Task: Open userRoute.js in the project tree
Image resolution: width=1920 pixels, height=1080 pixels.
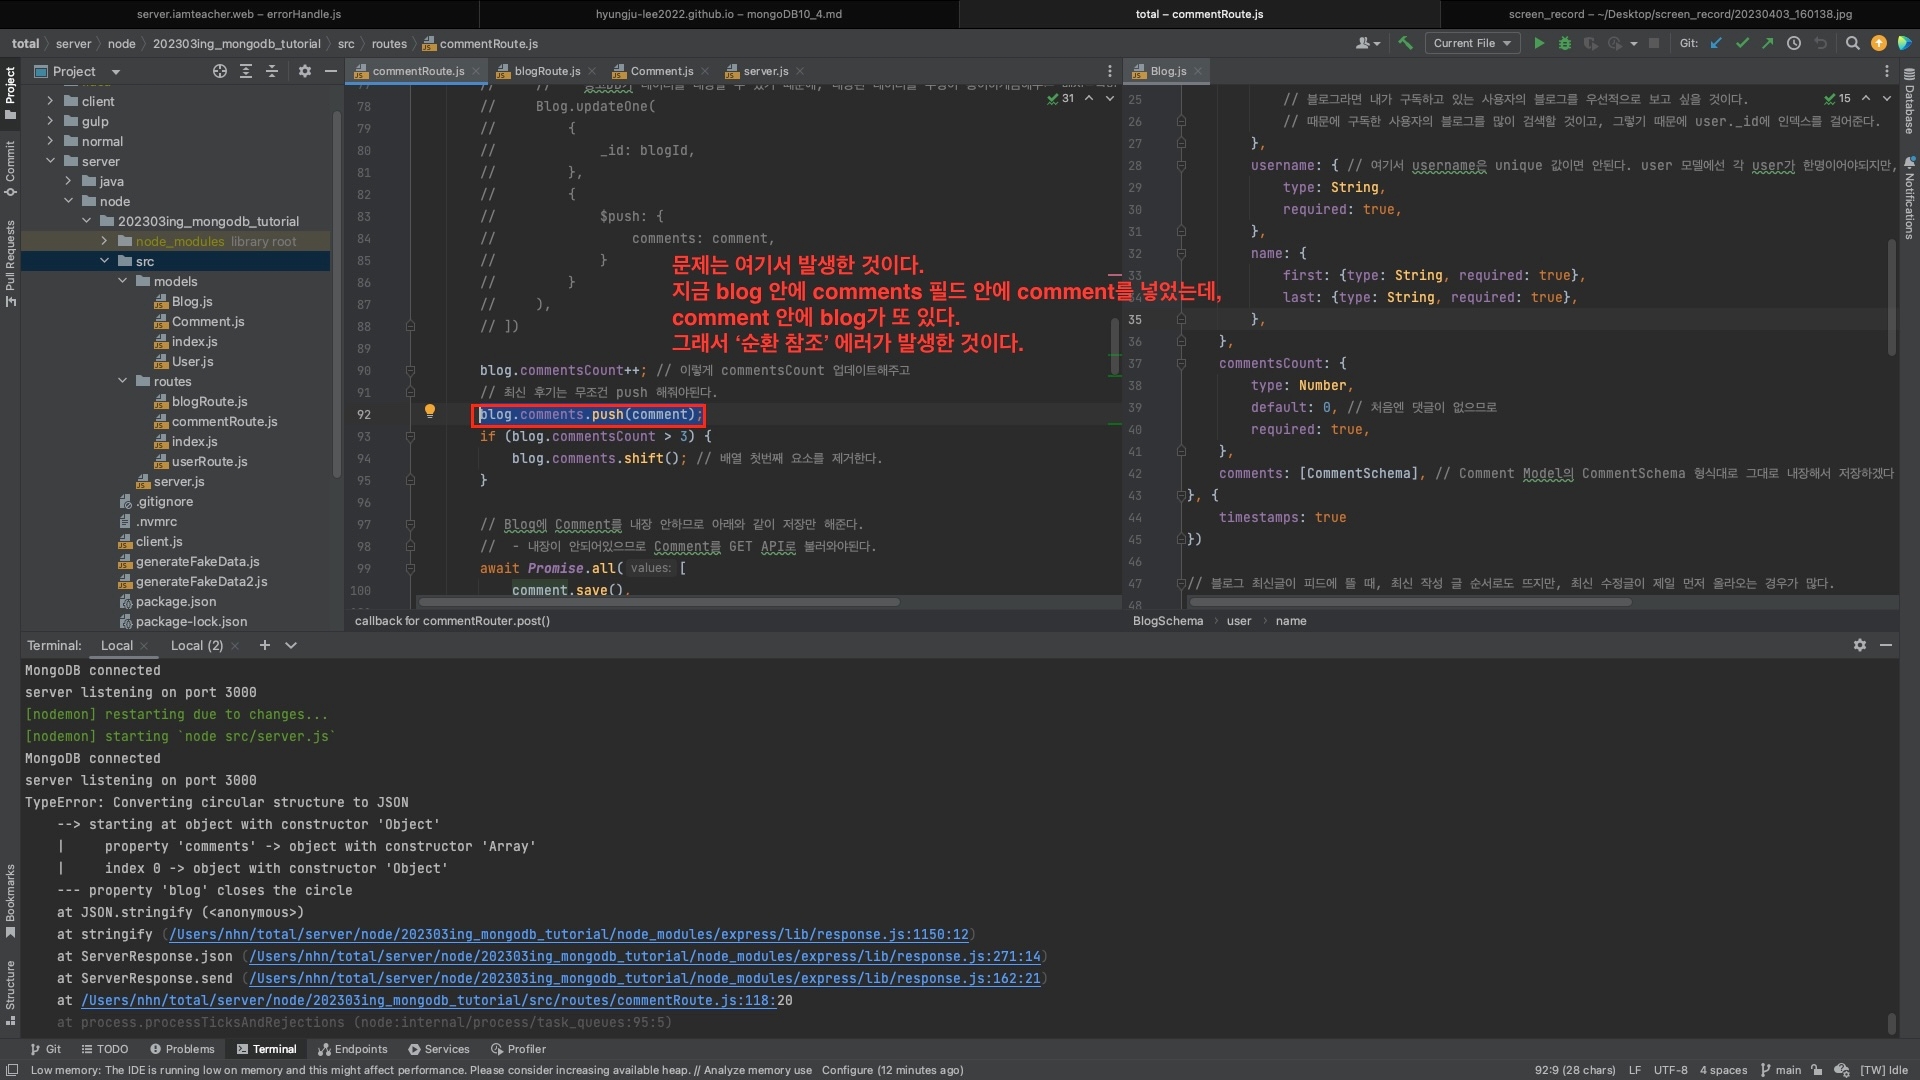Action: pos(209,461)
